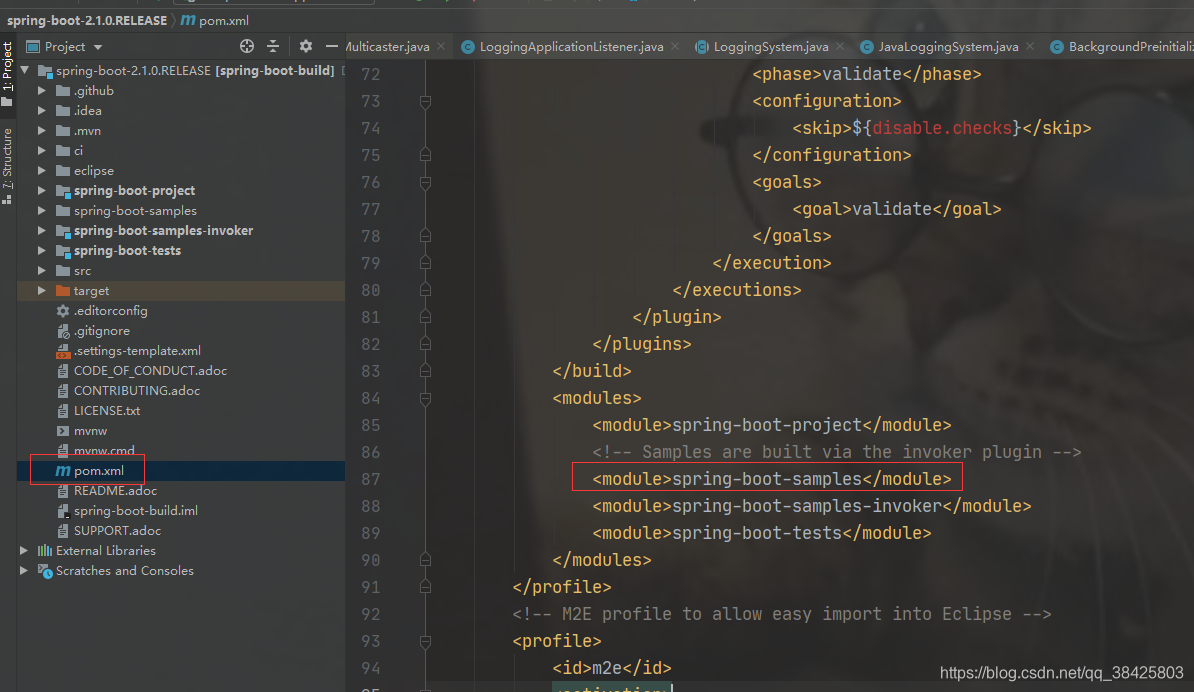Expand the .mvn folder
1194x692 pixels.
click(x=42, y=130)
